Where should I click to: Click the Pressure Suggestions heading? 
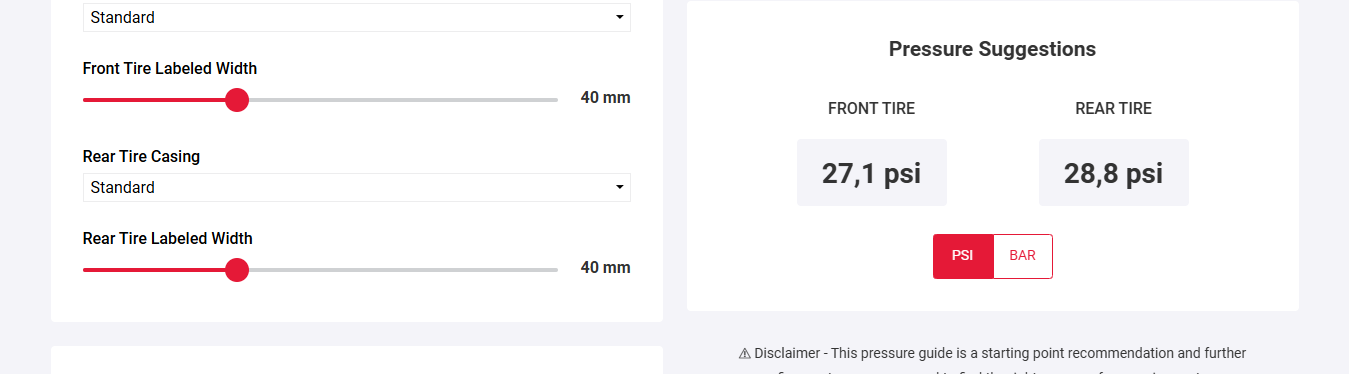[x=992, y=49]
